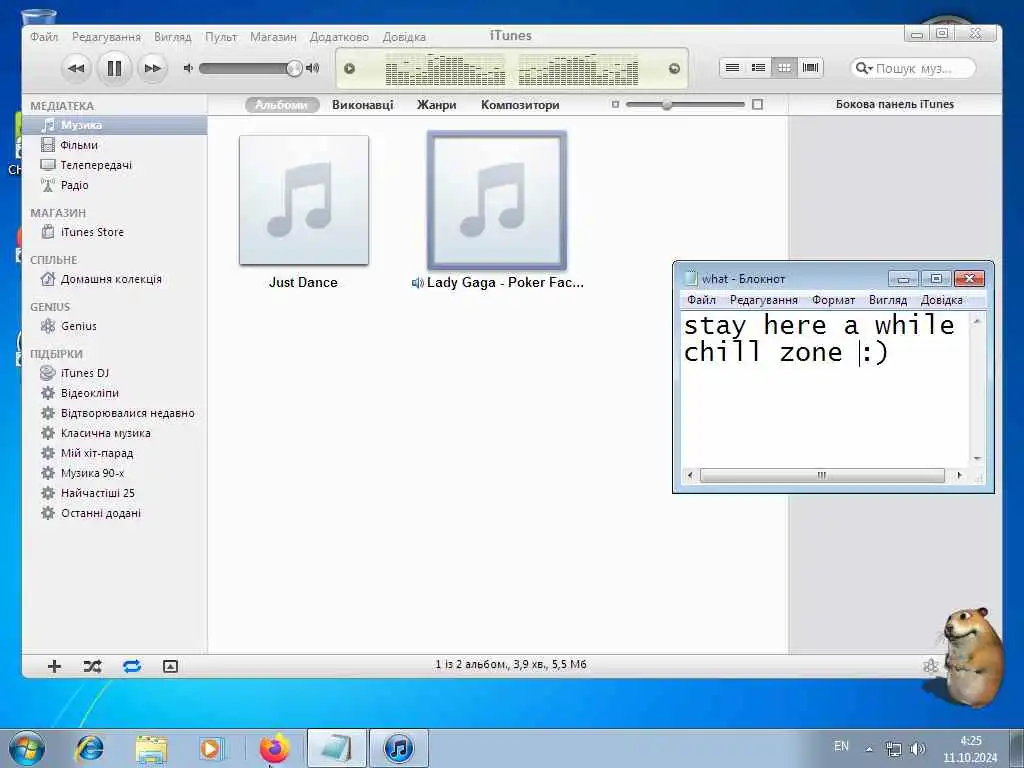Click the low volume speaker icon
1024x768 pixels.
pos(188,68)
